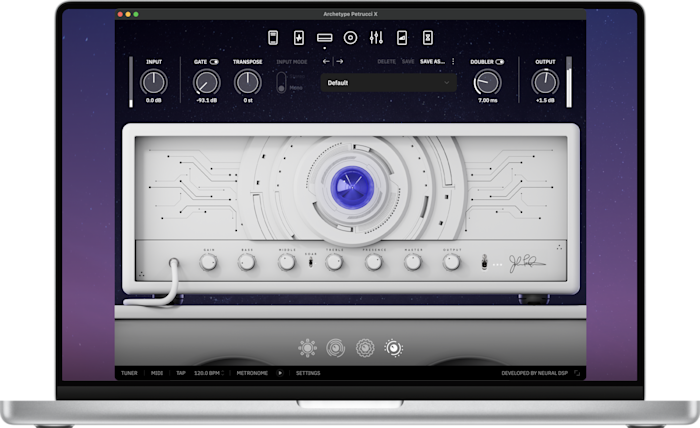Screen dimensions: 700x428
Task: Open the preset options three-dot menu
Action: click(x=453, y=62)
